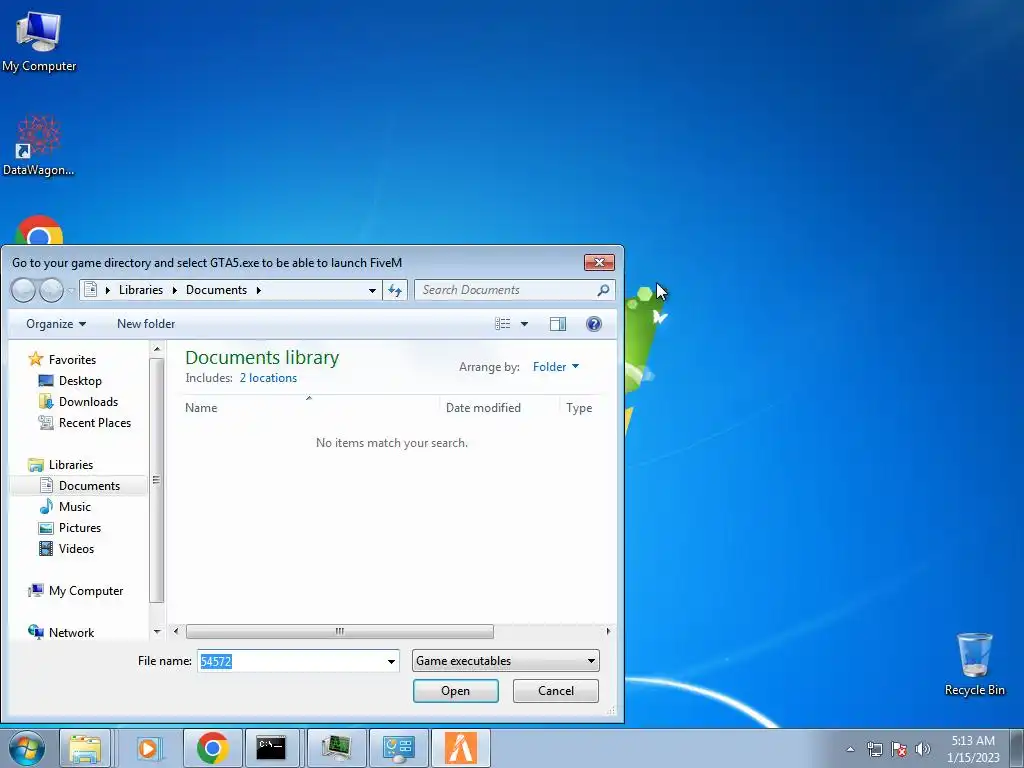The image size is (1024, 768).
Task: Toggle the preview pane icon
Action: [x=558, y=324]
